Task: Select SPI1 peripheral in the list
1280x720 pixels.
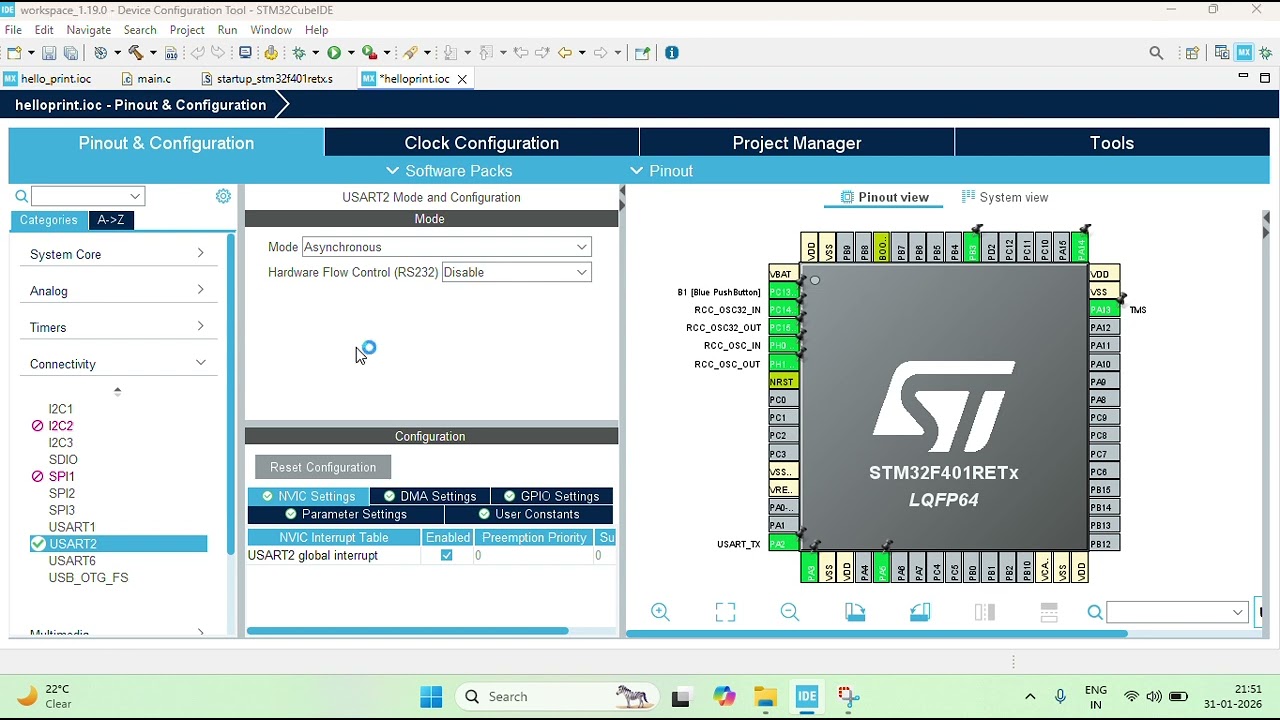Action: pos(62,476)
